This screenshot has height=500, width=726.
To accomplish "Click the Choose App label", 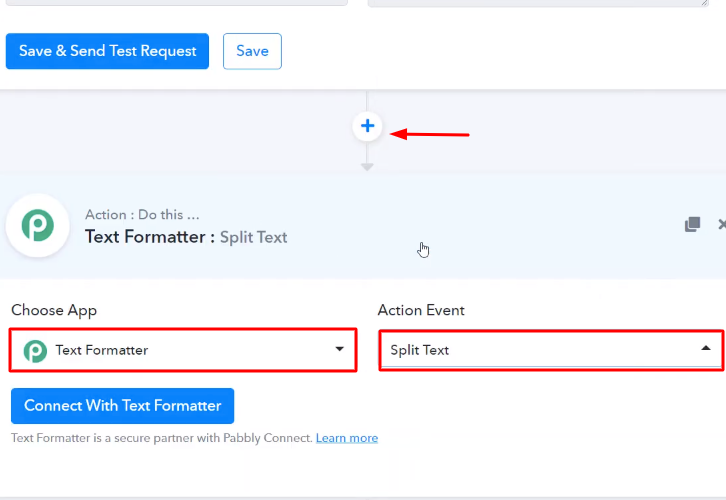I will 54,310.
